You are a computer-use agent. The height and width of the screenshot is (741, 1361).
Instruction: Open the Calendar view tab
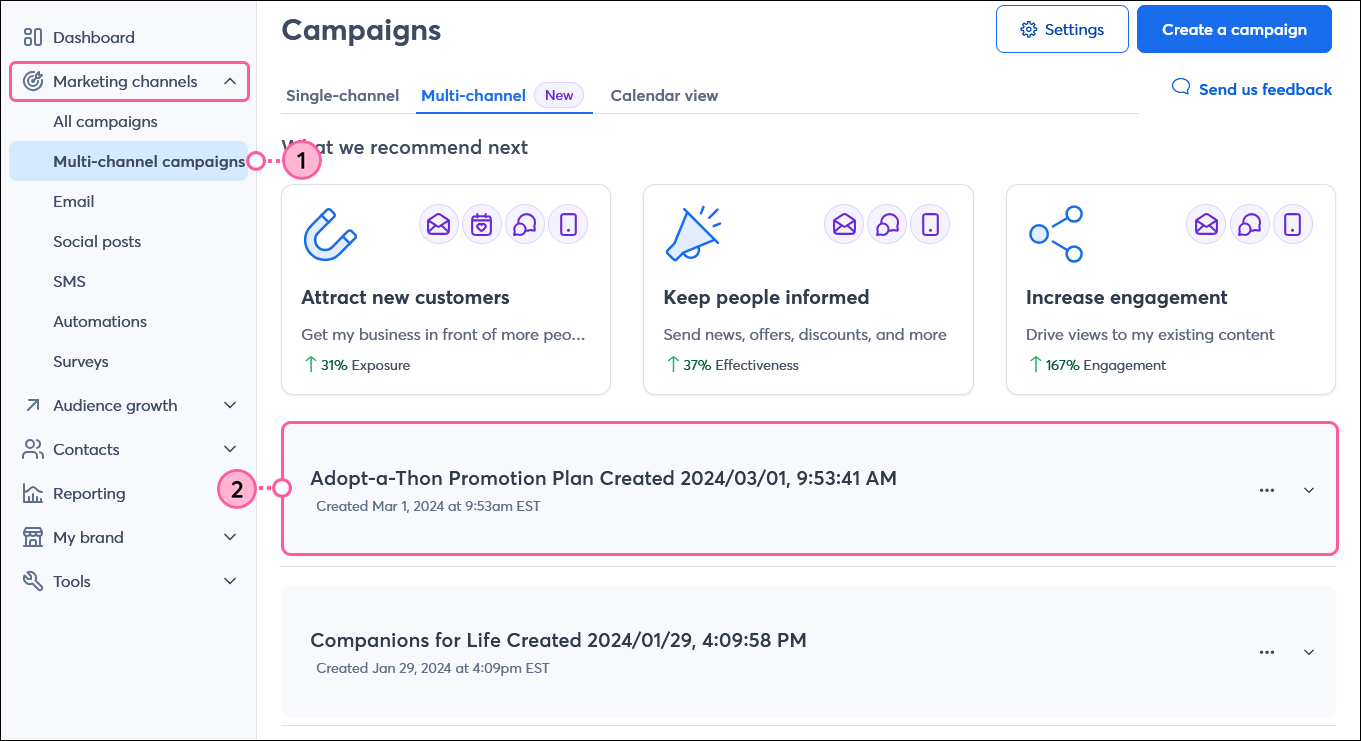(x=664, y=96)
